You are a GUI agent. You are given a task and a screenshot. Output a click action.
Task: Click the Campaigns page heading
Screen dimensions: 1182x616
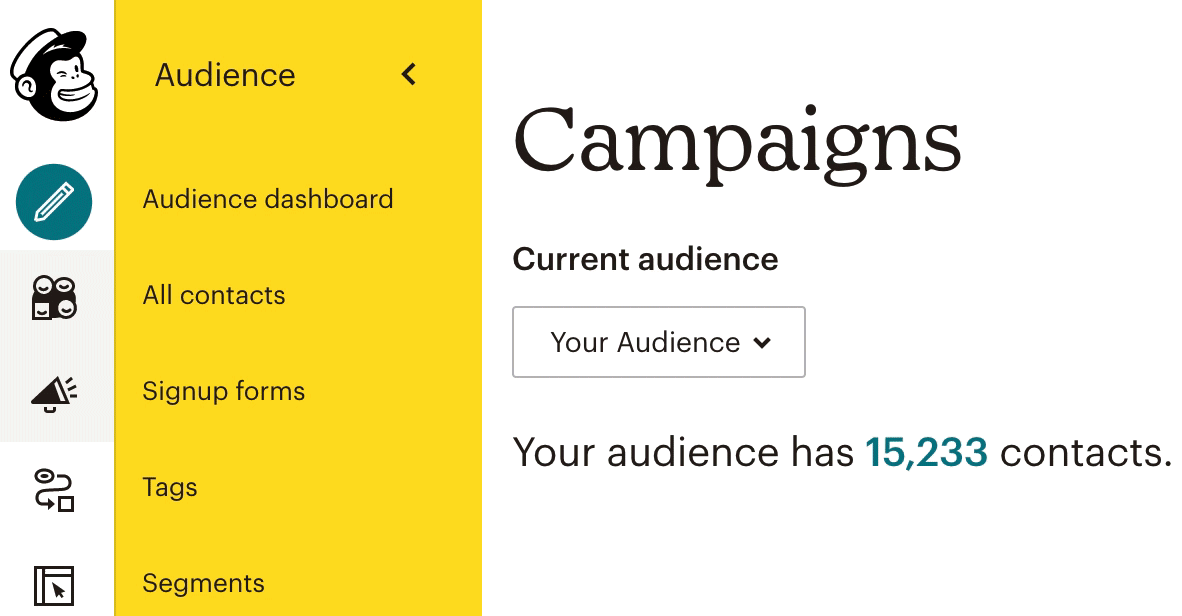[737, 140]
